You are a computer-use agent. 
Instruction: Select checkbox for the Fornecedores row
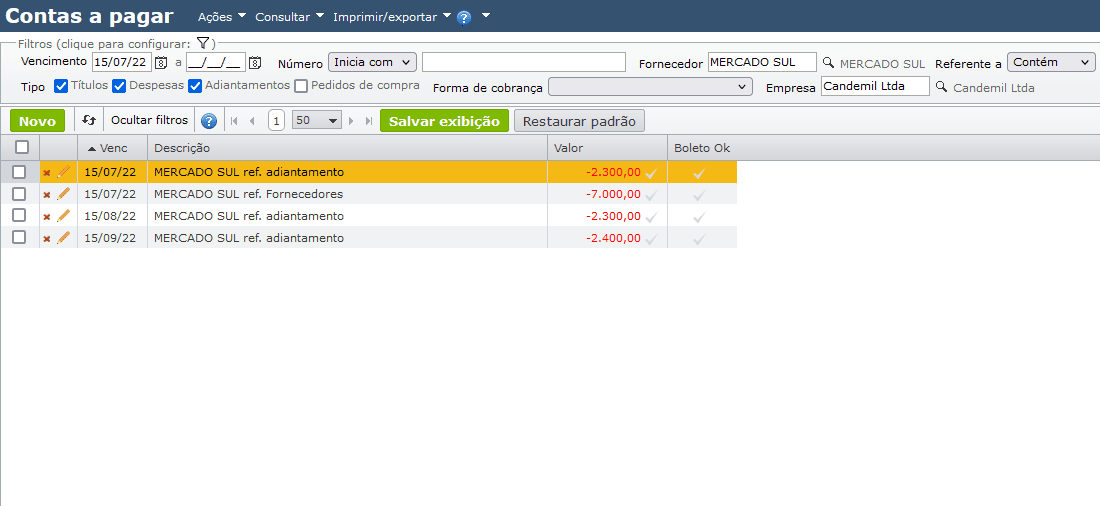tap(19, 194)
